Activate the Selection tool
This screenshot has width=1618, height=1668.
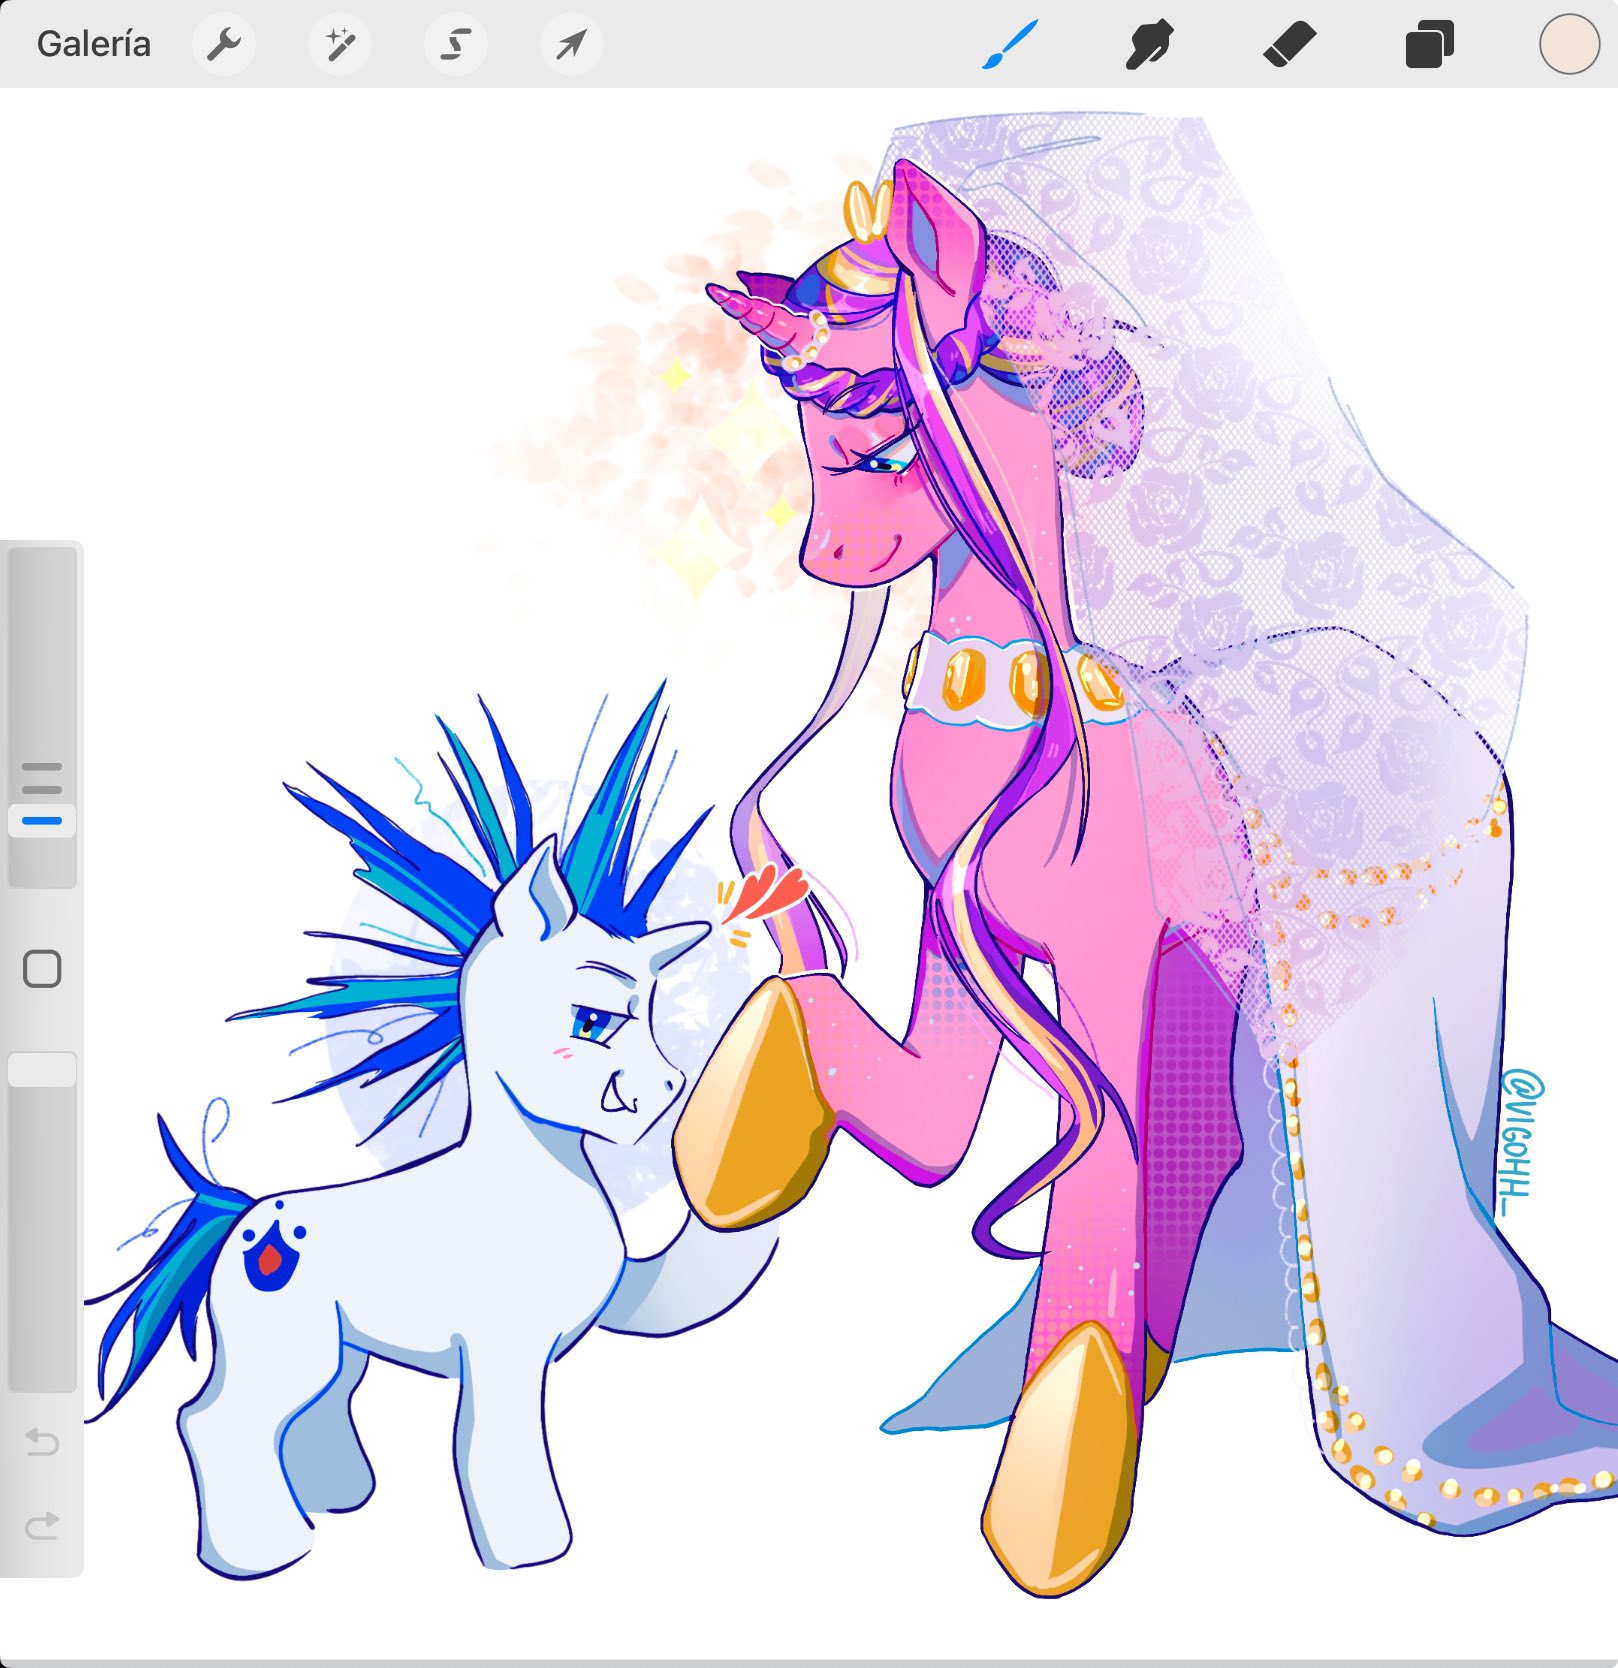[x=456, y=44]
